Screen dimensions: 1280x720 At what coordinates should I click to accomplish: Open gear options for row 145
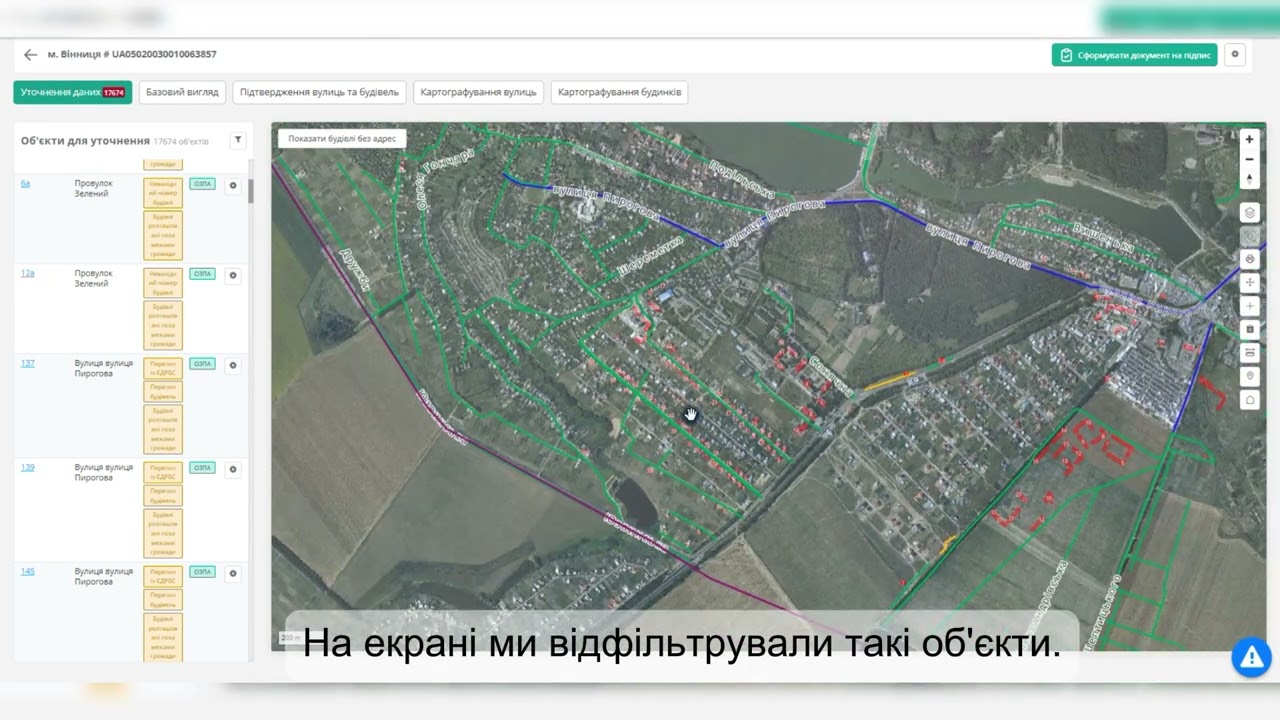point(233,573)
